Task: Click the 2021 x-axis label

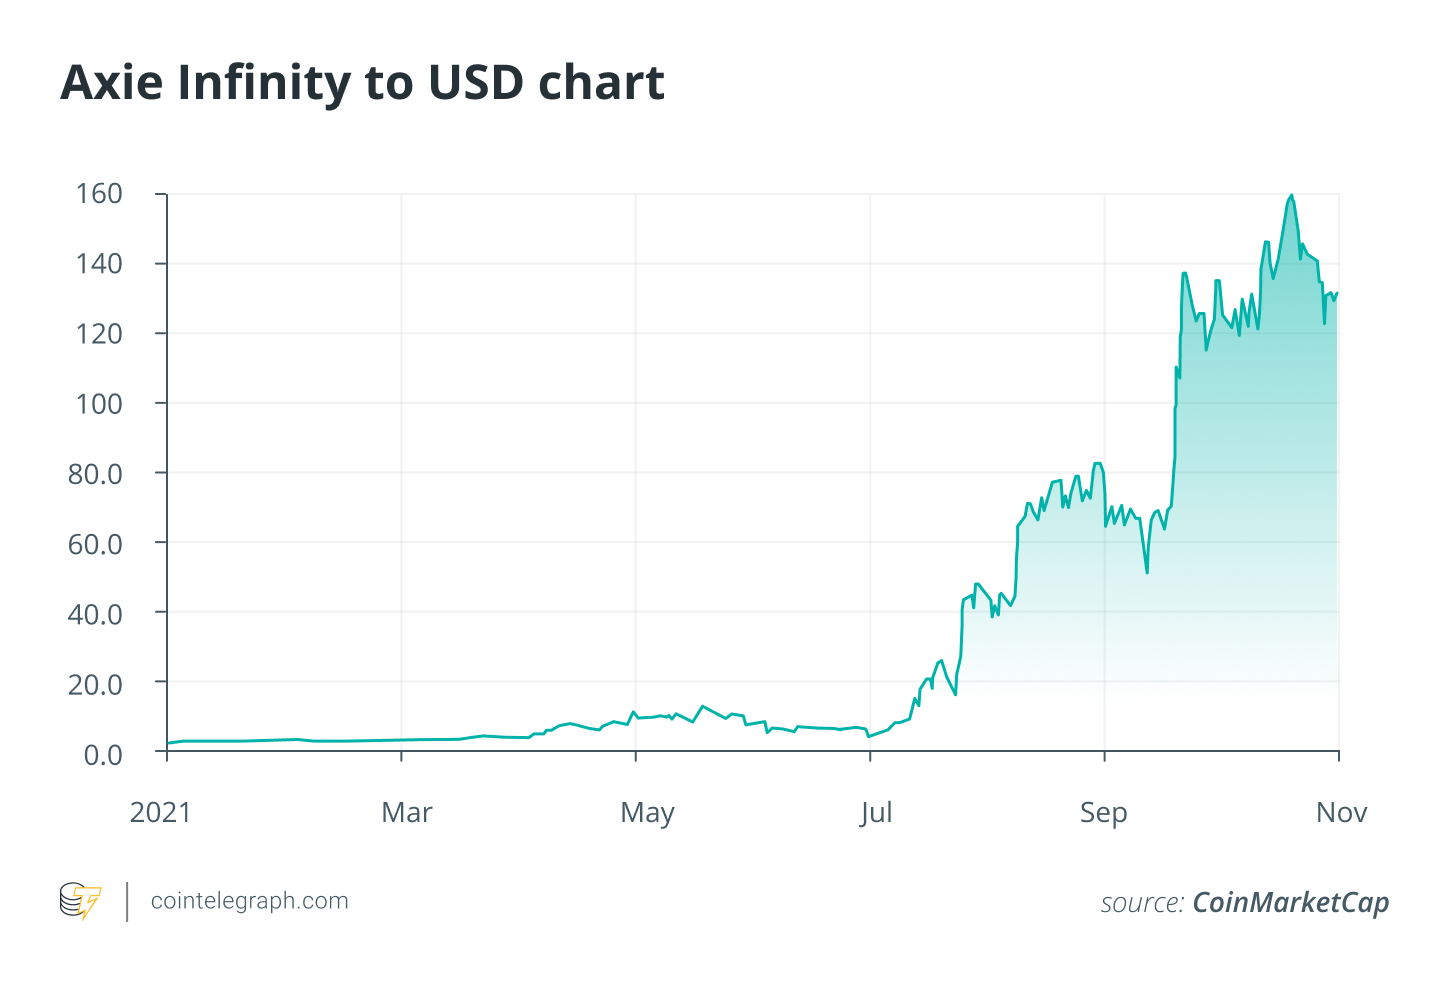Action: click(x=160, y=812)
